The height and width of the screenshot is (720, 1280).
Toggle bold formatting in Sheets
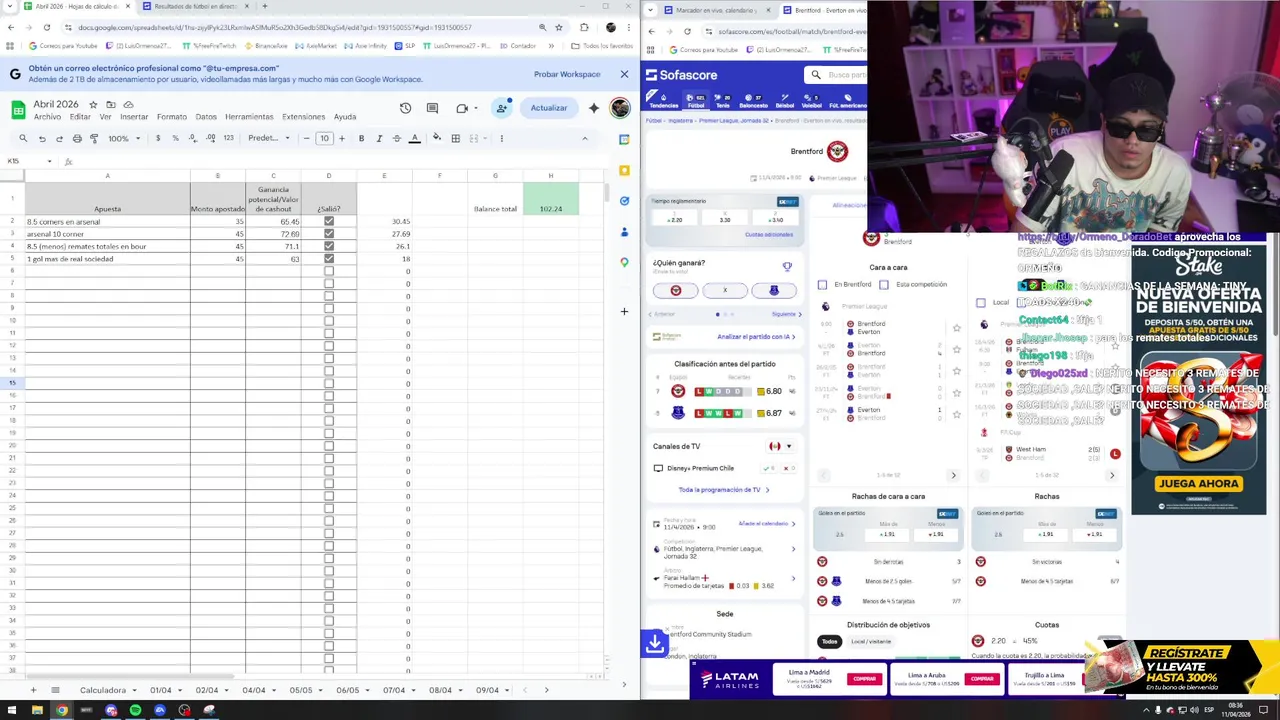click(x=361, y=138)
